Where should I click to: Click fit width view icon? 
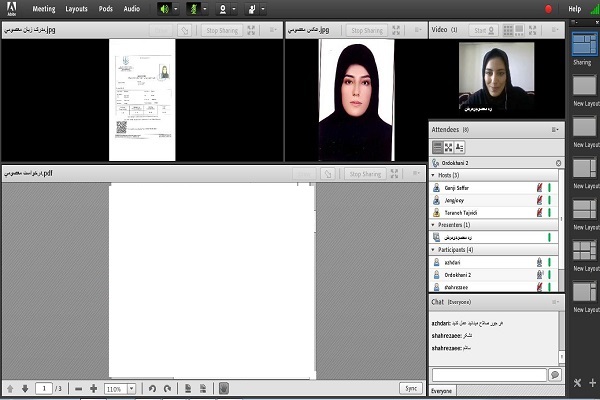tap(203, 389)
